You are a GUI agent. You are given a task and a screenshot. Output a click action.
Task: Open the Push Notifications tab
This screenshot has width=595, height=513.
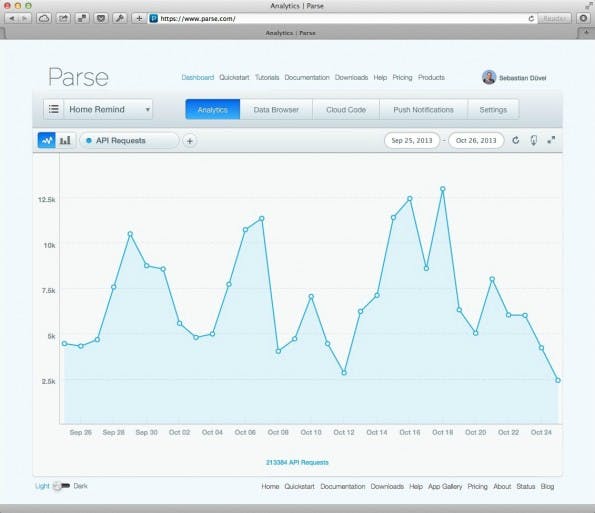tap(423, 109)
